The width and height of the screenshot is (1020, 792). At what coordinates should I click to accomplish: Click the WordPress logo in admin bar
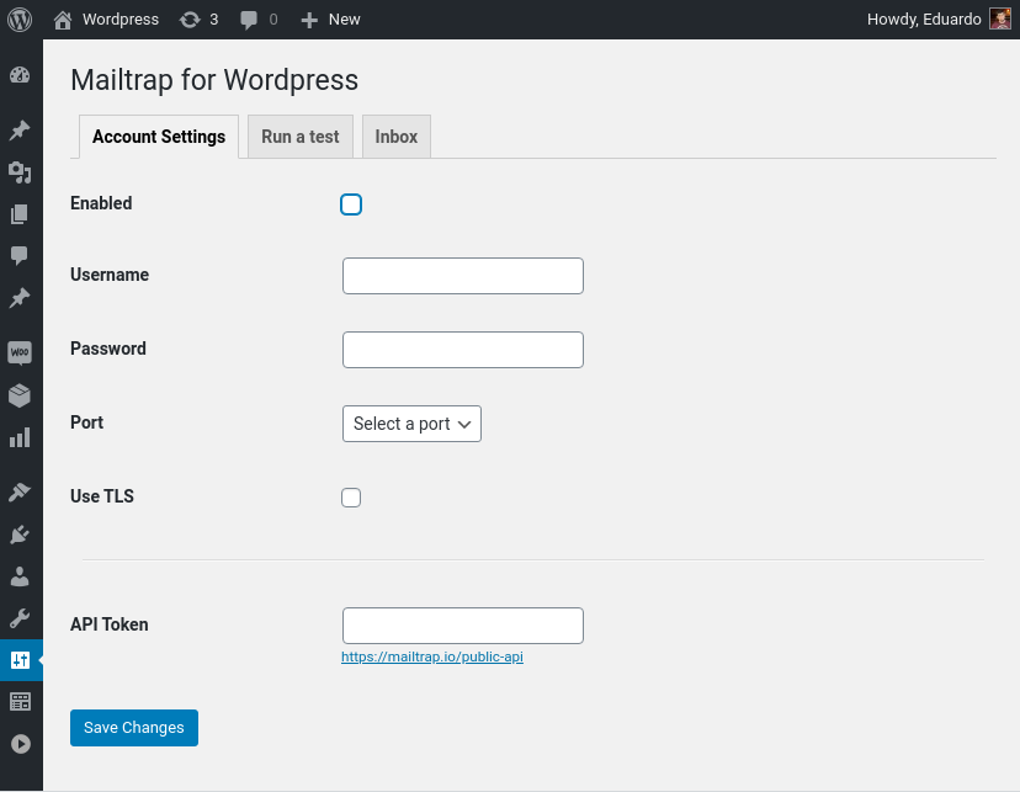click(20, 20)
